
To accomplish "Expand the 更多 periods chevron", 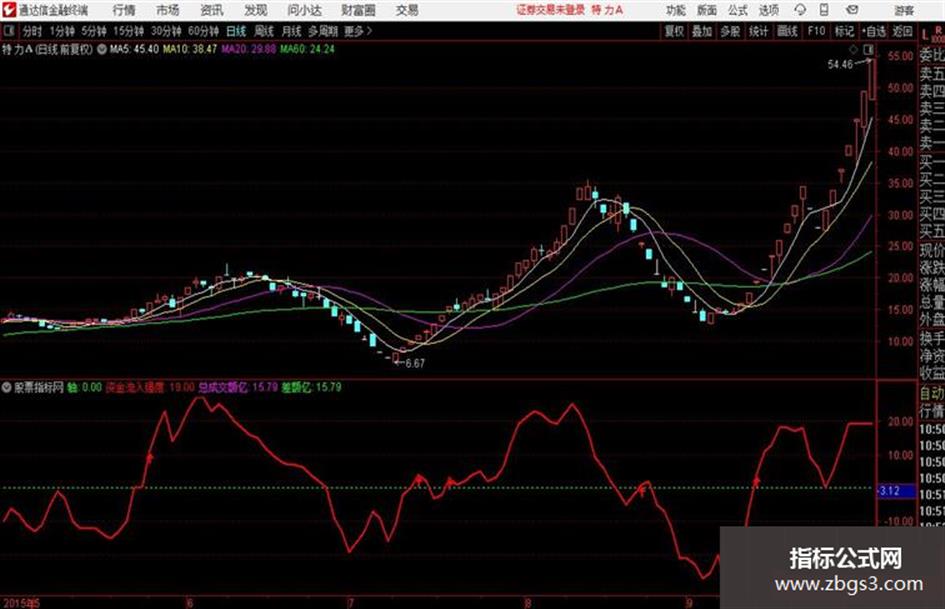I will [x=358, y=31].
